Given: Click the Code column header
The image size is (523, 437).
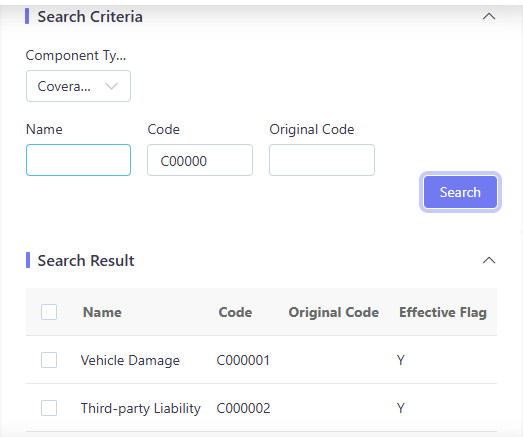Looking at the screenshot, I should (235, 312).
